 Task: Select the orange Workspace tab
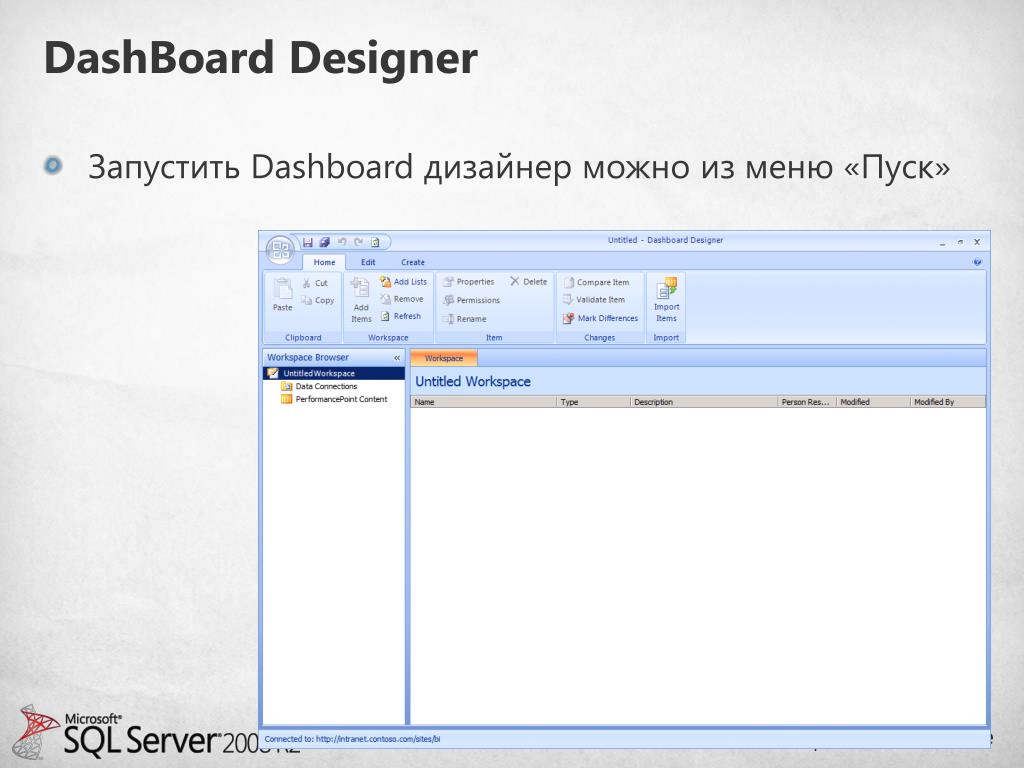tap(444, 359)
